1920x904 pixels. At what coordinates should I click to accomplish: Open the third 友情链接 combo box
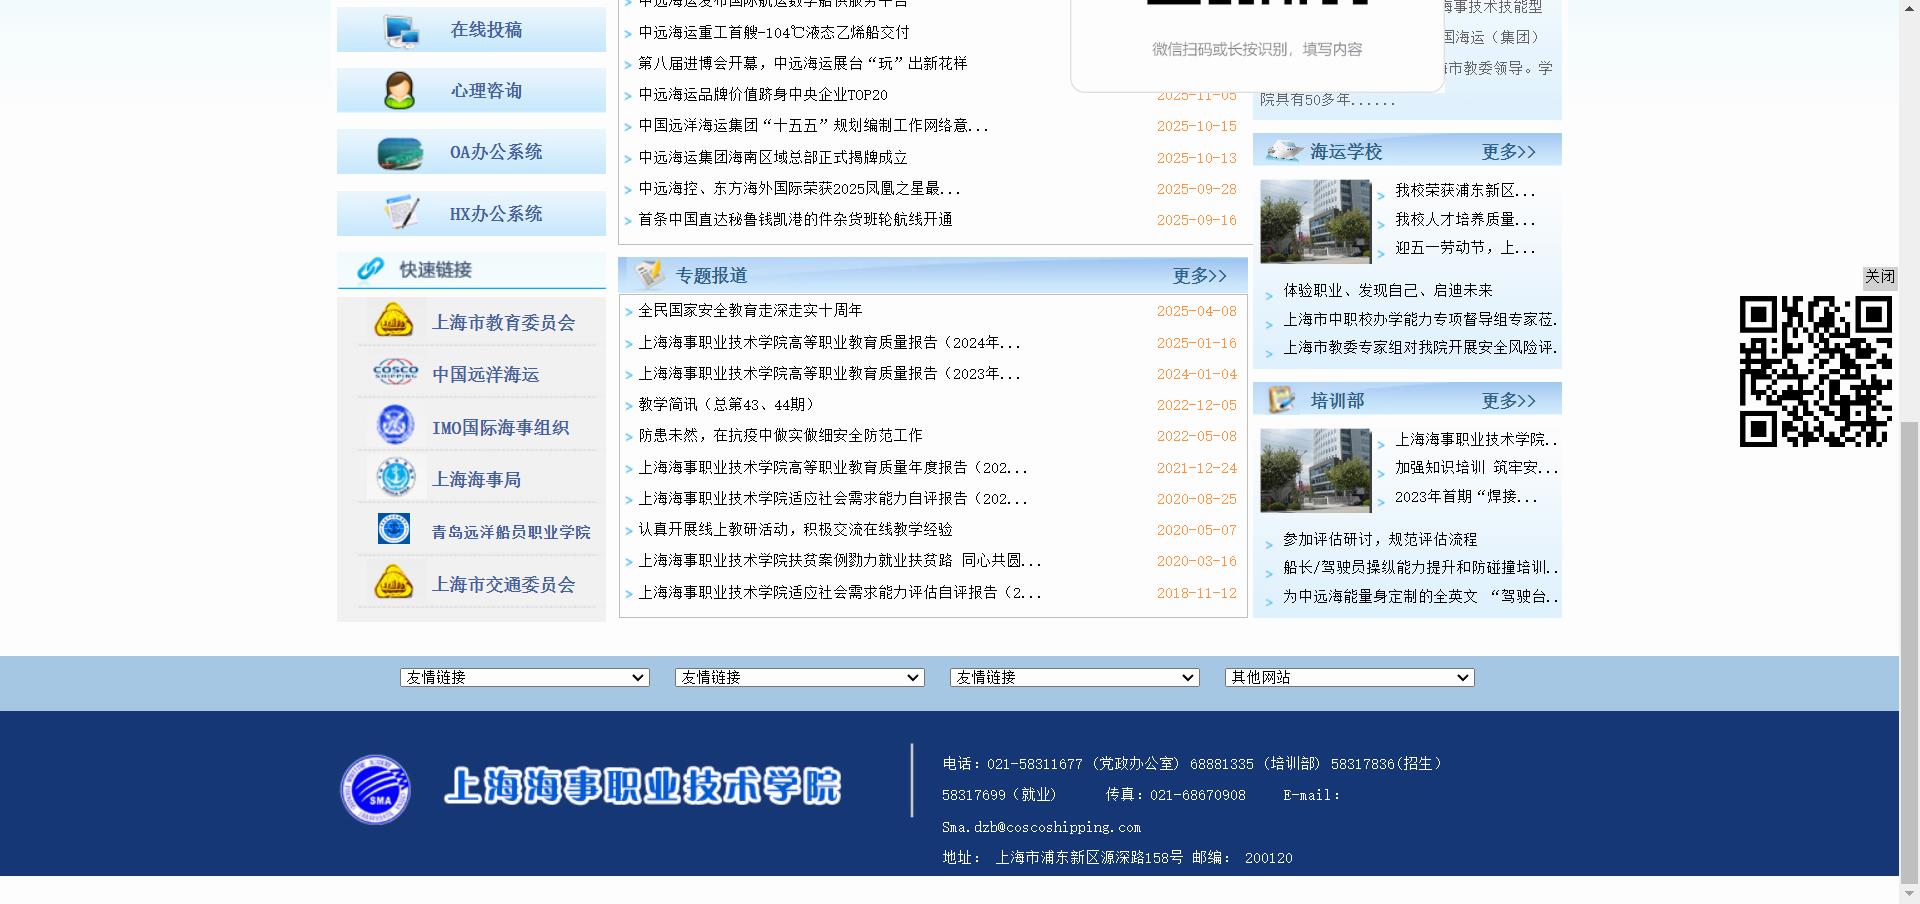coord(1073,677)
